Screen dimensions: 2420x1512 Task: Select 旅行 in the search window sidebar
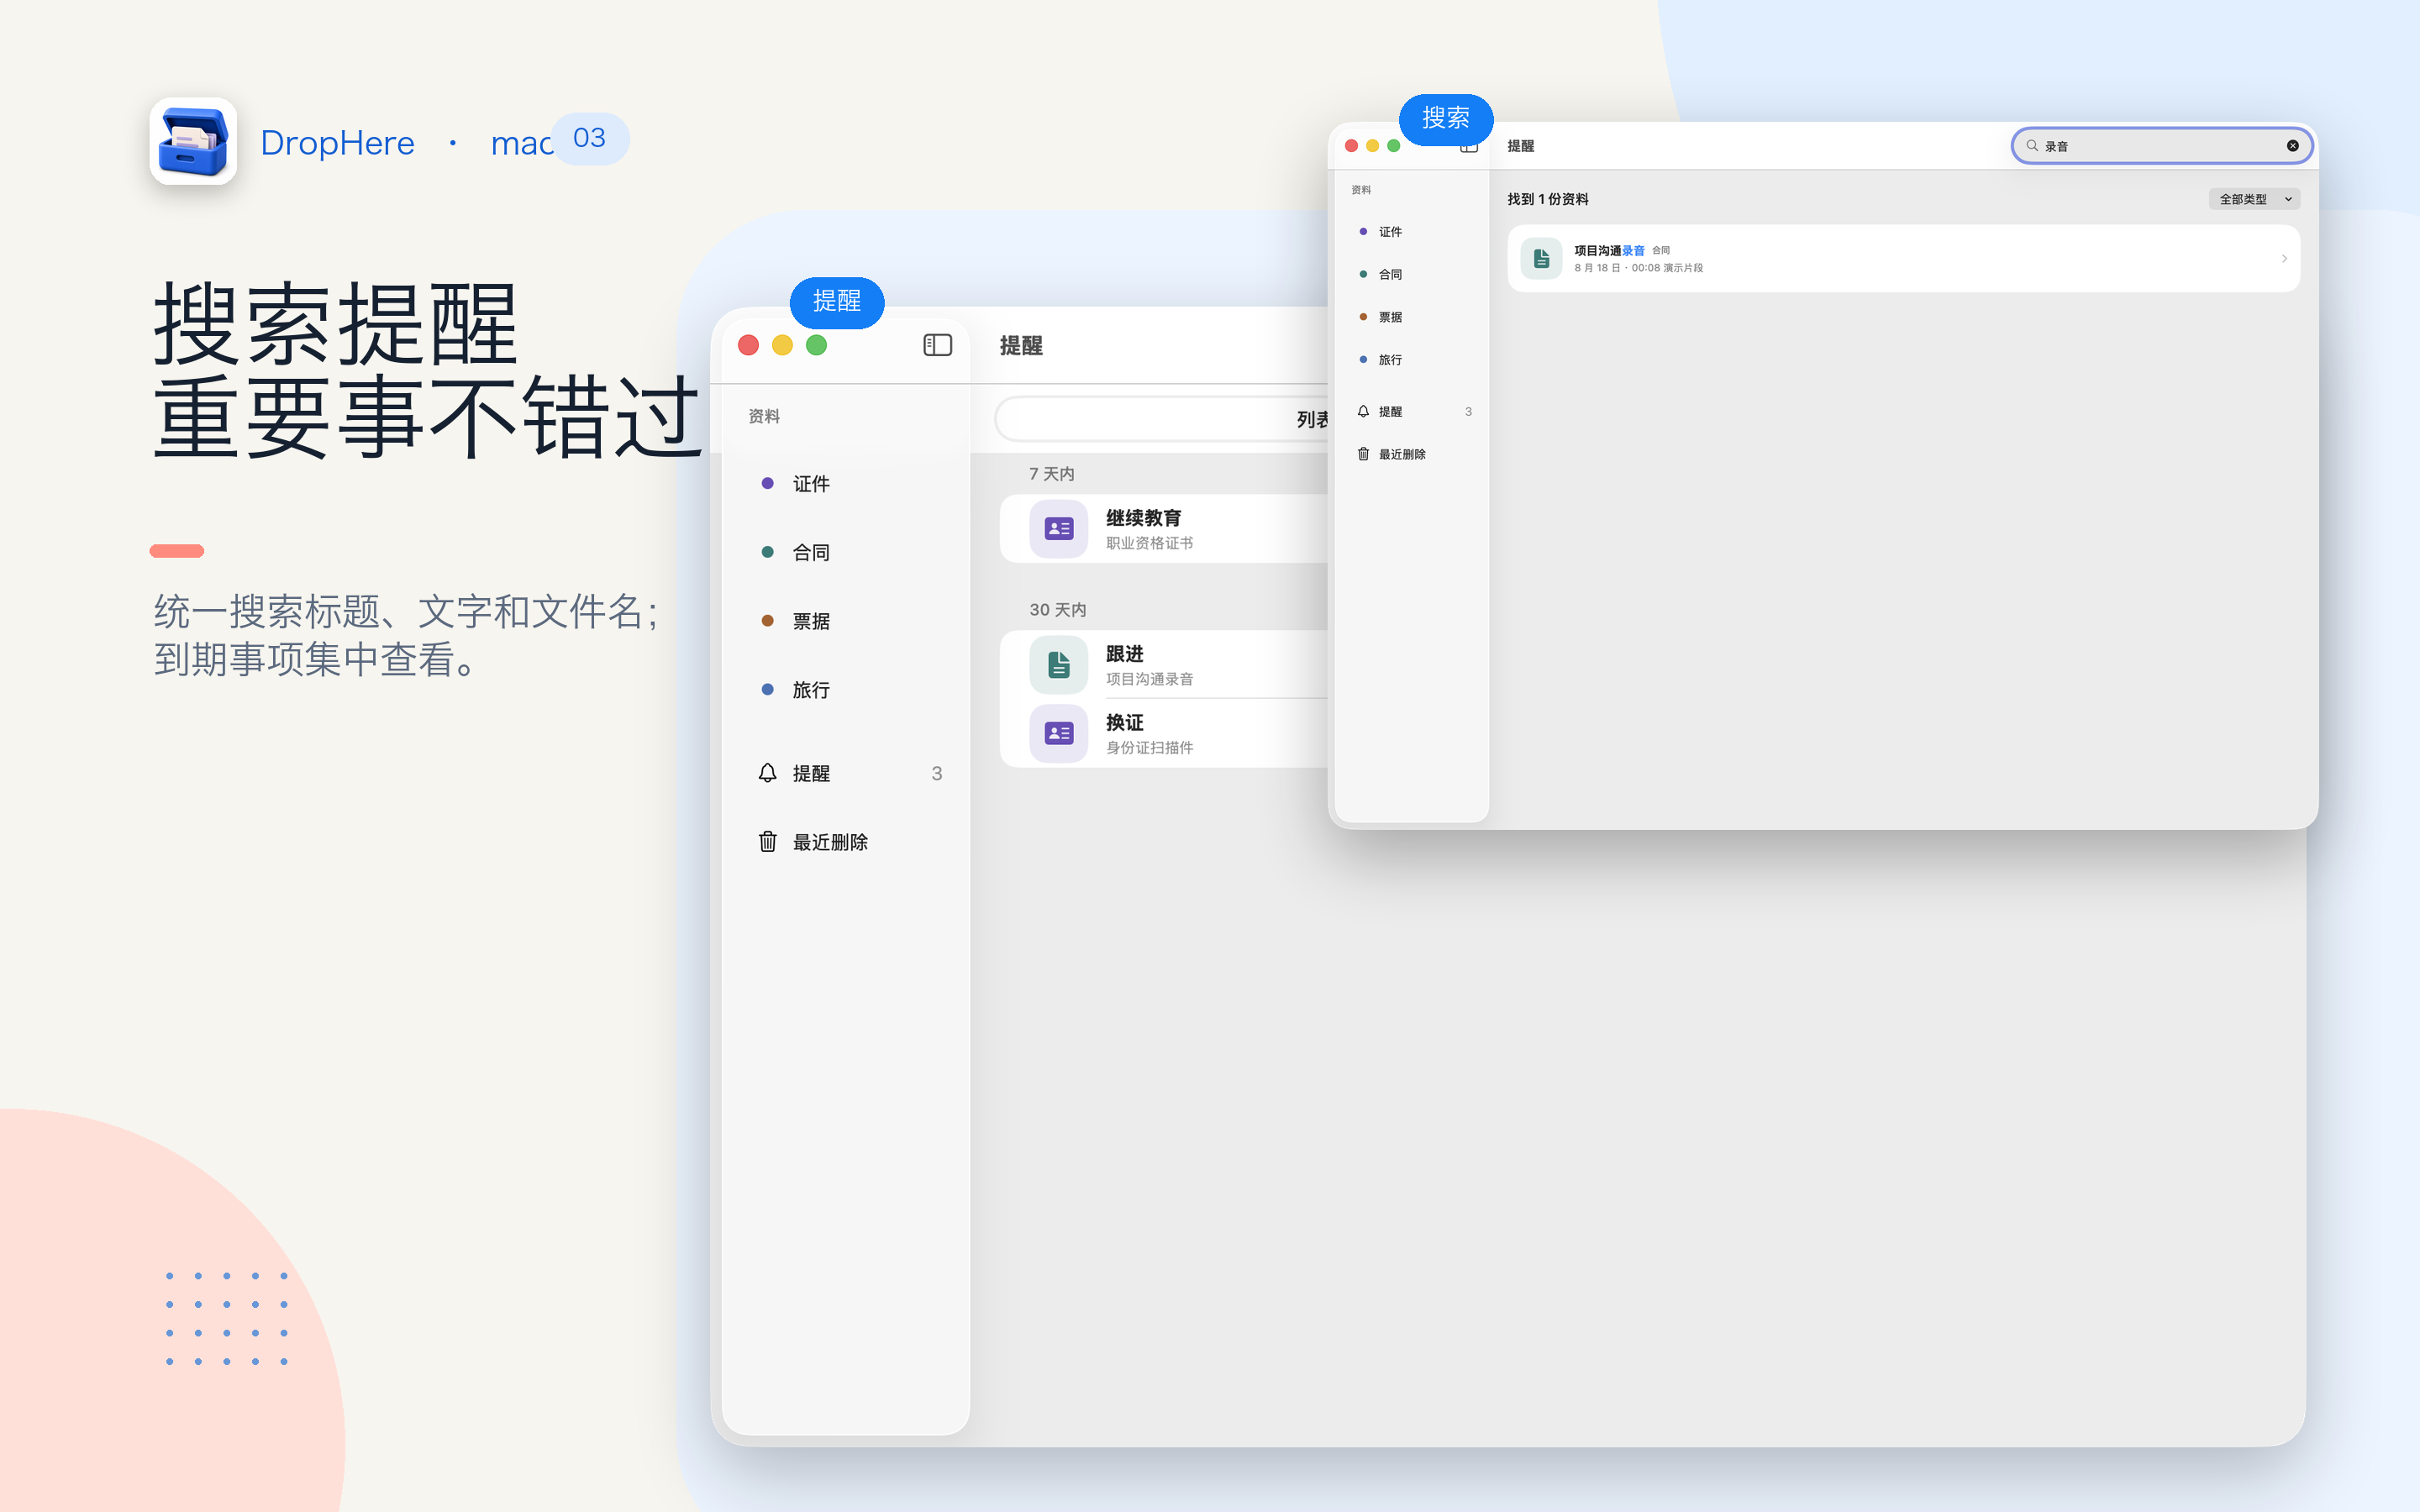(1390, 360)
